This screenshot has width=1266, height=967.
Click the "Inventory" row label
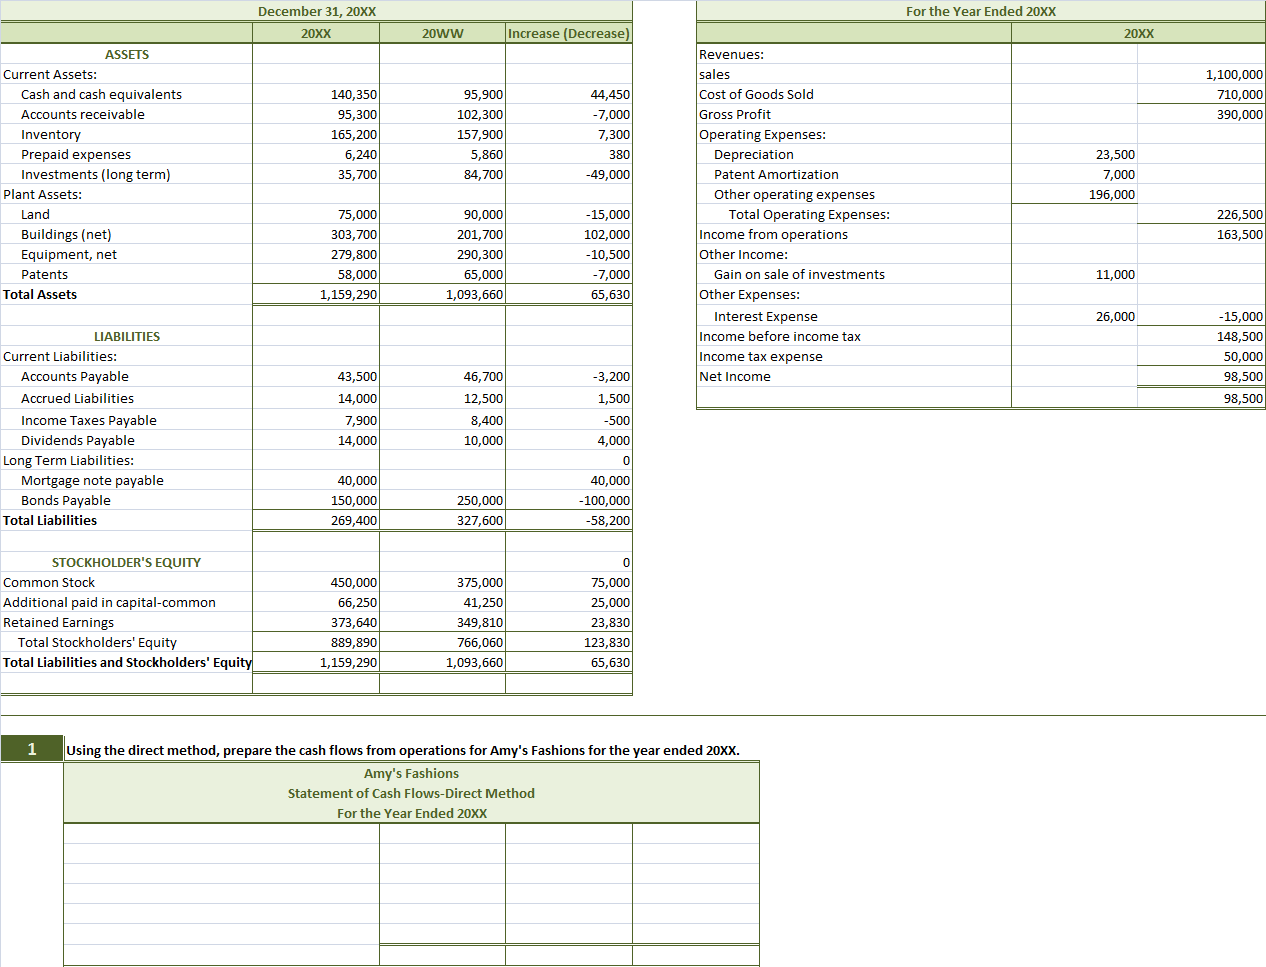(51, 134)
